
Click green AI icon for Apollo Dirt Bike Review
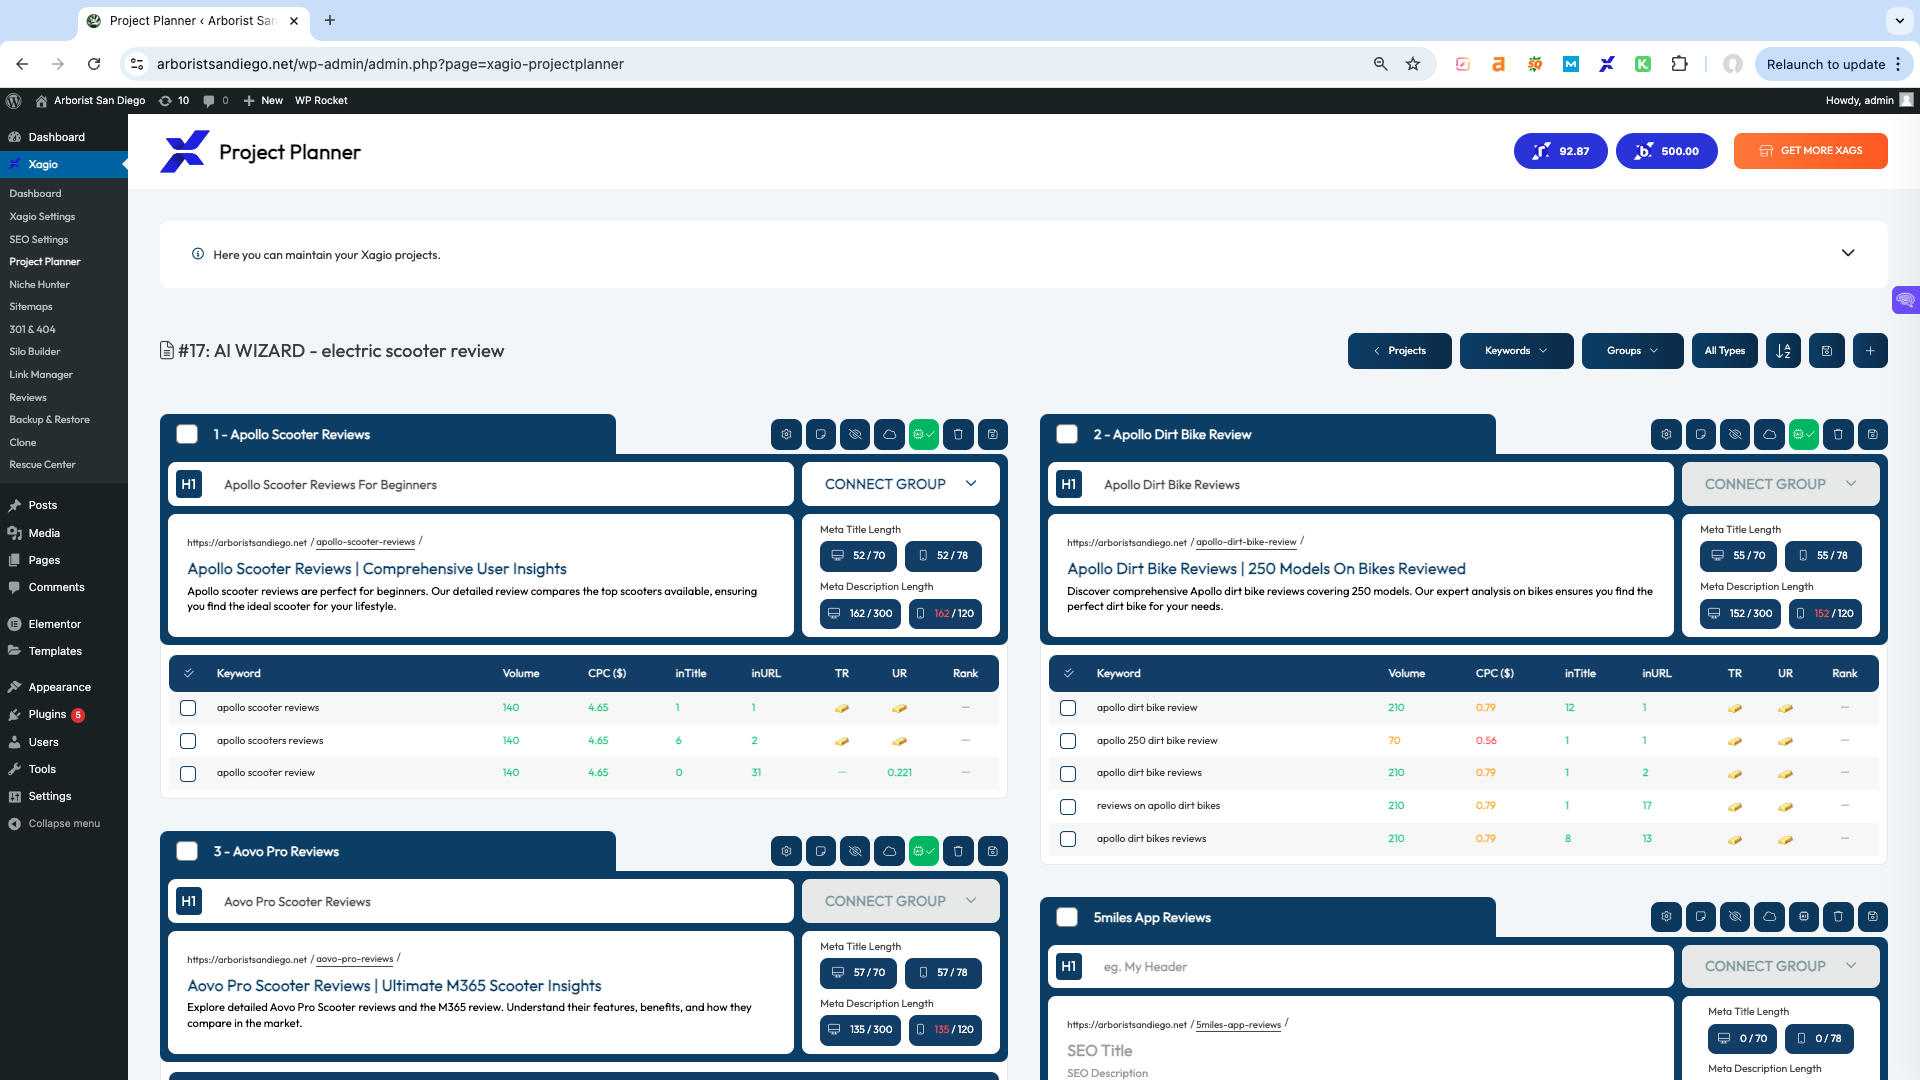[1804, 435]
